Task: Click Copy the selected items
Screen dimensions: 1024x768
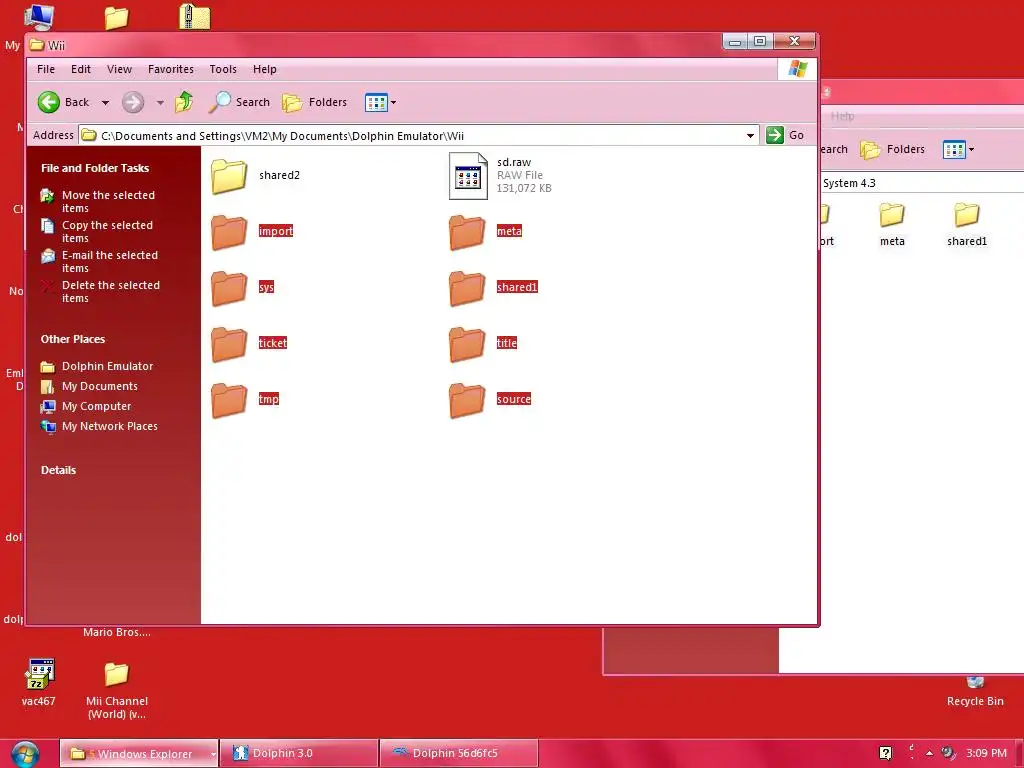Action: (107, 232)
